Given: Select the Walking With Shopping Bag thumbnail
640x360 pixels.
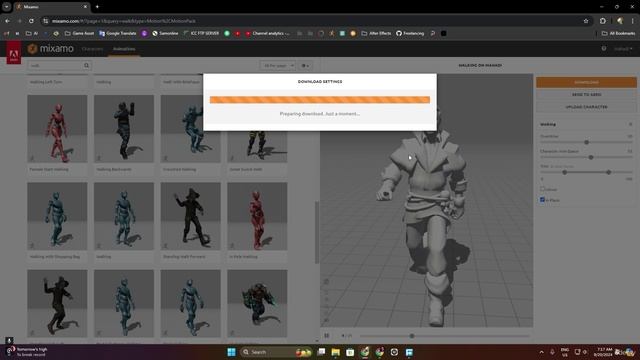Looking at the screenshot, I should (57, 216).
